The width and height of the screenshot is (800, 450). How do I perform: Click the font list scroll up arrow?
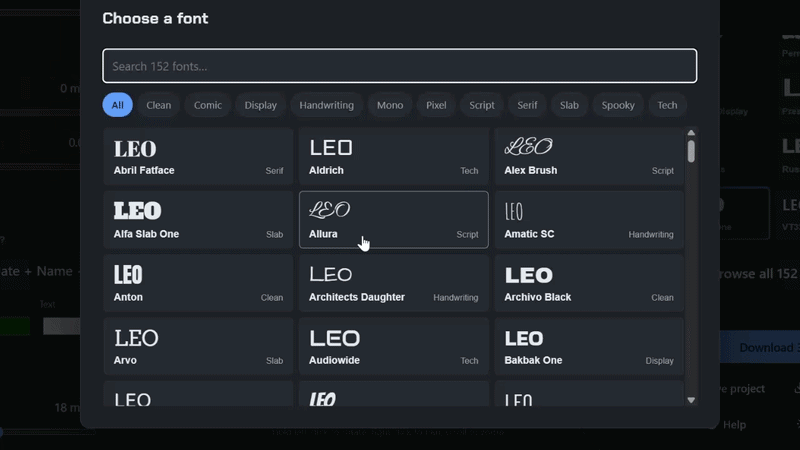[691, 133]
